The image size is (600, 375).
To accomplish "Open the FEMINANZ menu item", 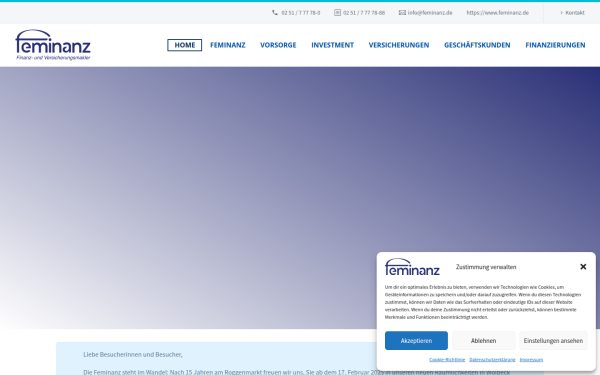I will click(x=228, y=45).
